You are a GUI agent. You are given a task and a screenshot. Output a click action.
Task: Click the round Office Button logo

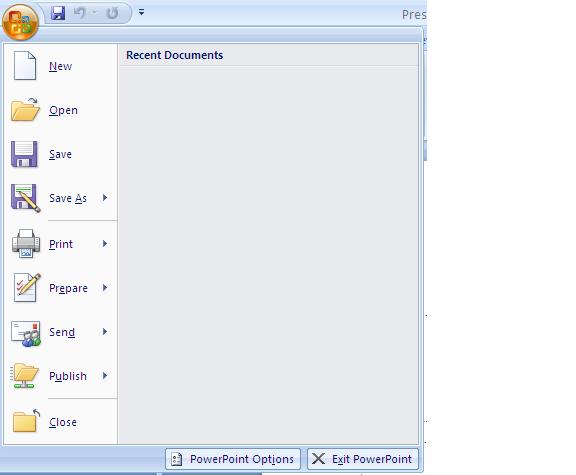pyautogui.click(x=20, y=22)
